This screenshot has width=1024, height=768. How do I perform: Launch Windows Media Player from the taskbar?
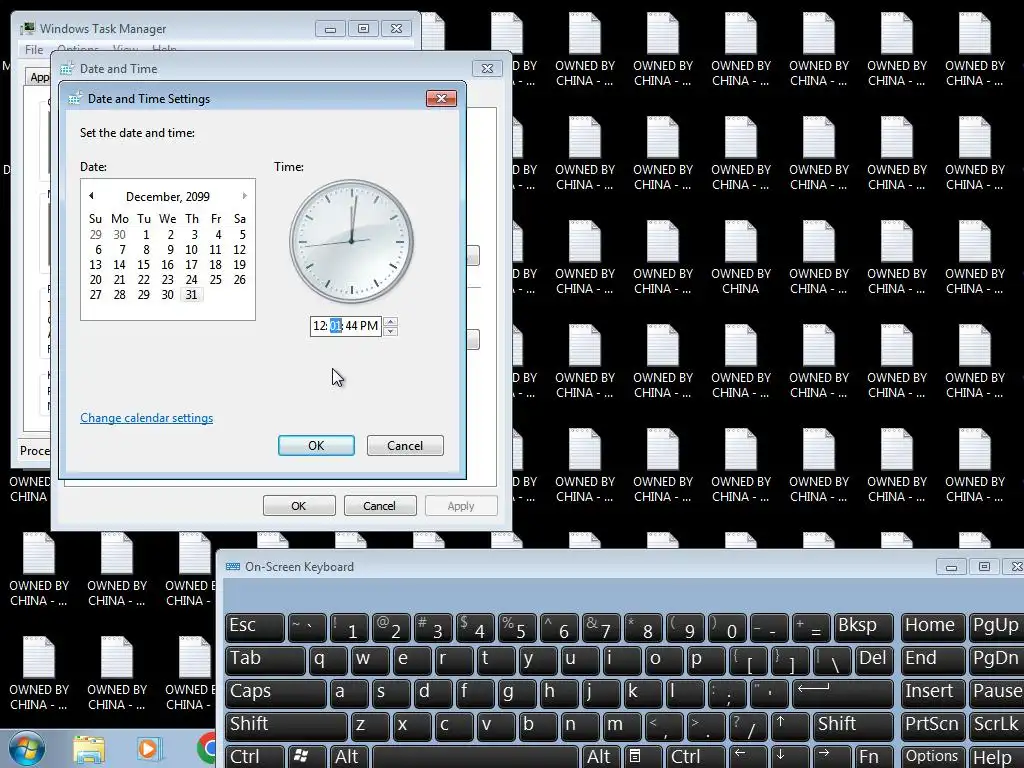pos(148,749)
